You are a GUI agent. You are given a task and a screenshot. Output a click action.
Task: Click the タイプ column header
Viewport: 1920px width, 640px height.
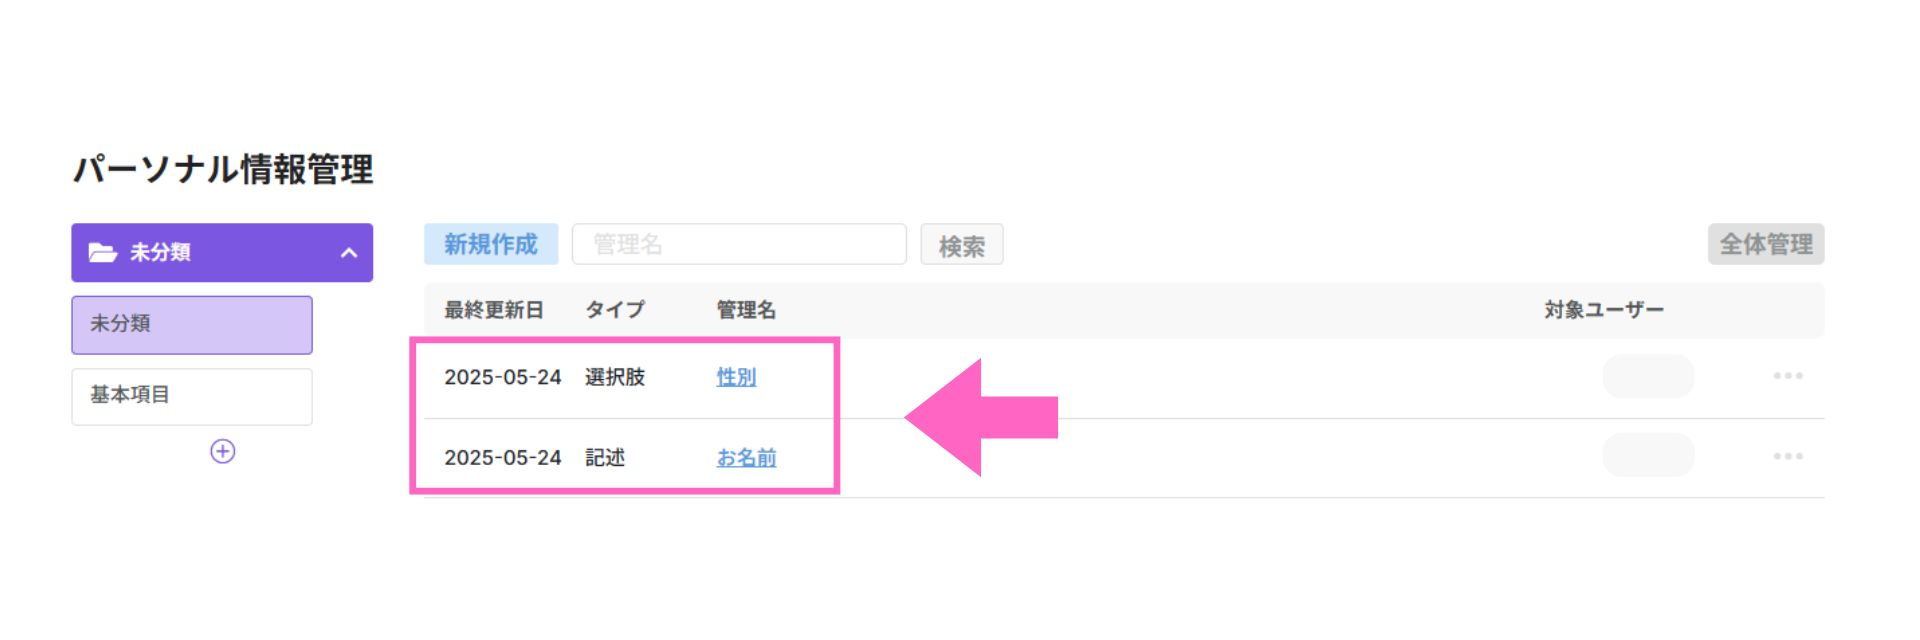(x=615, y=310)
